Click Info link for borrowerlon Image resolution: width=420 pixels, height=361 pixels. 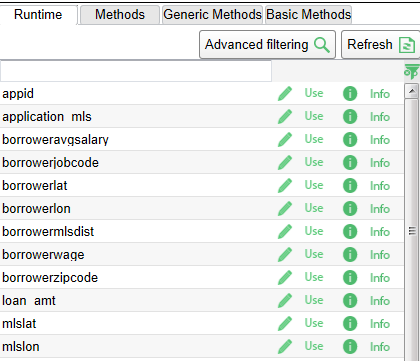pos(380,209)
